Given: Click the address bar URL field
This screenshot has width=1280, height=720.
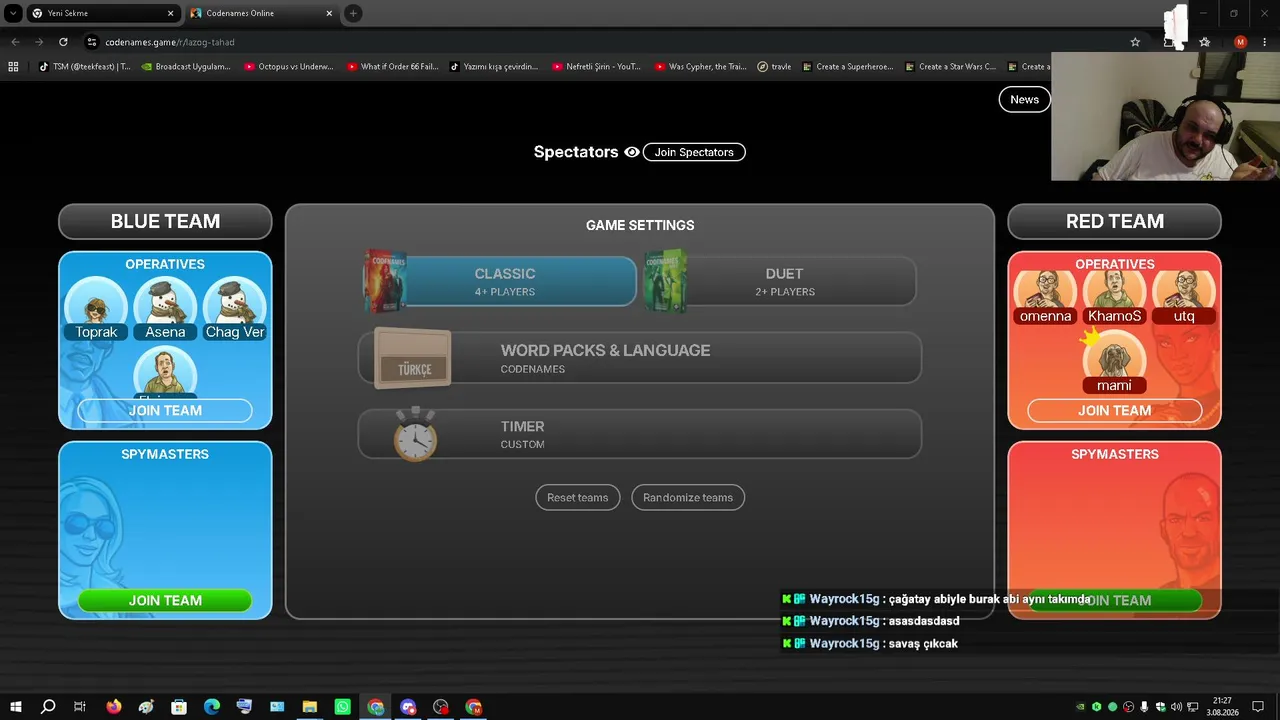Looking at the screenshot, I should [x=600, y=42].
